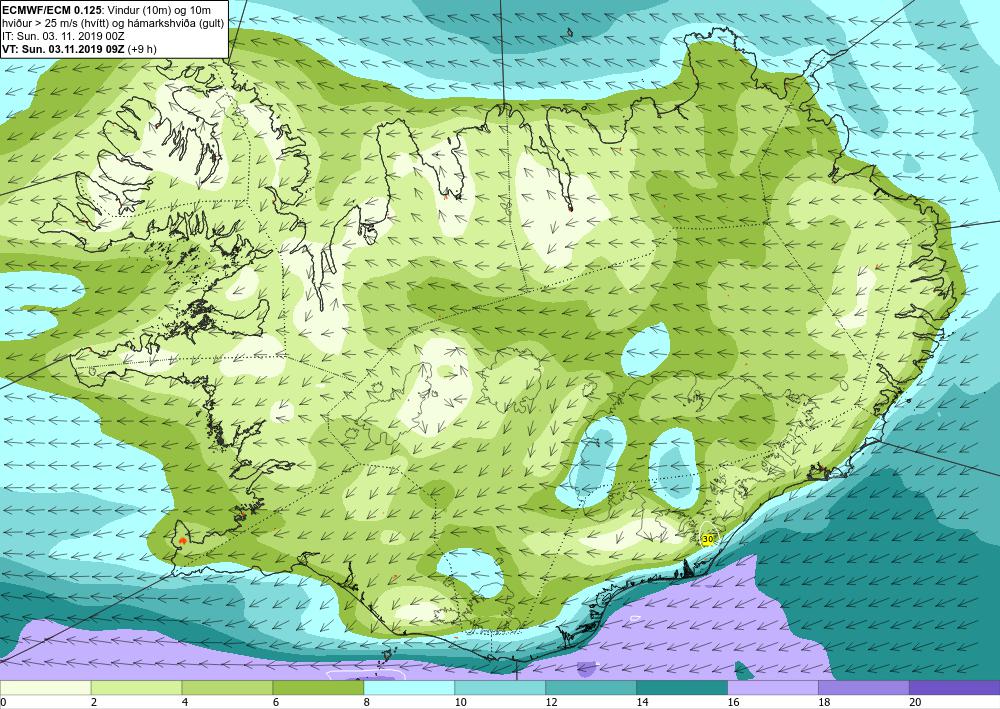Screen dimensions: 1000x709
Task: Click the light purple 16–18 m/s legend swatch
Action: 772,688
